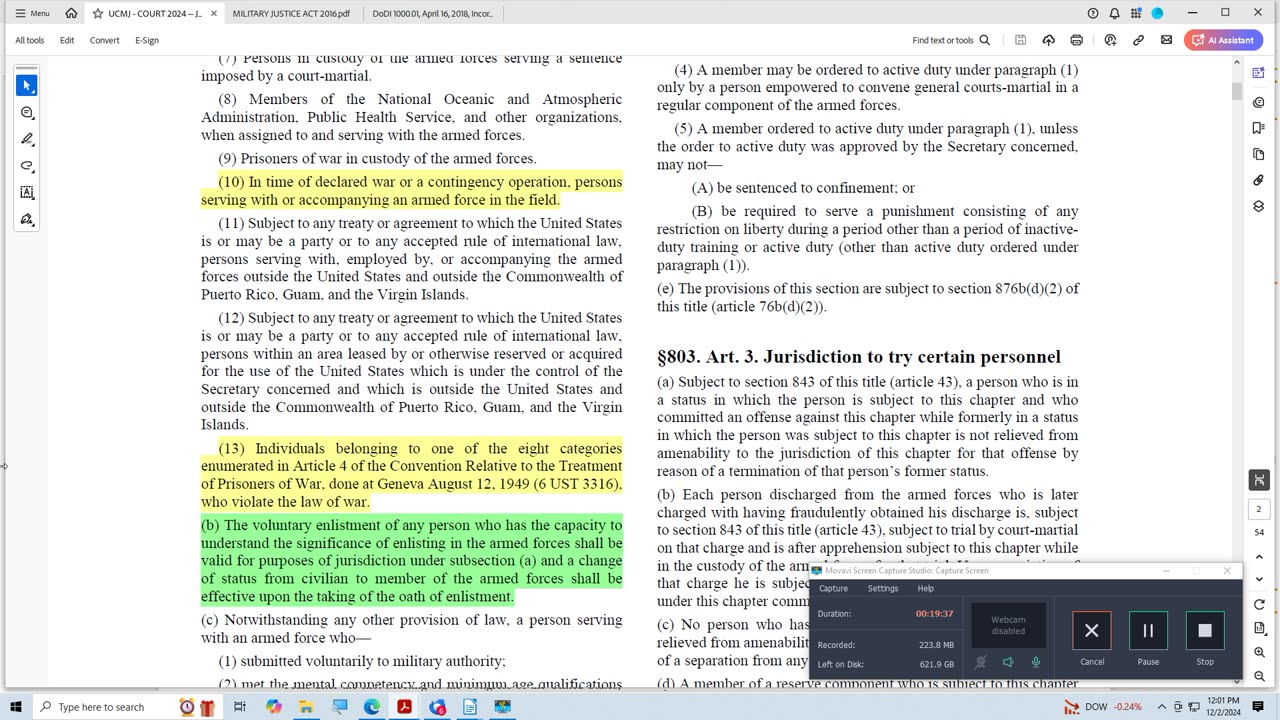Select the zoom magnifier tool in left toolbar
This screenshot has height=720, width=1280.
coord(27,113)
